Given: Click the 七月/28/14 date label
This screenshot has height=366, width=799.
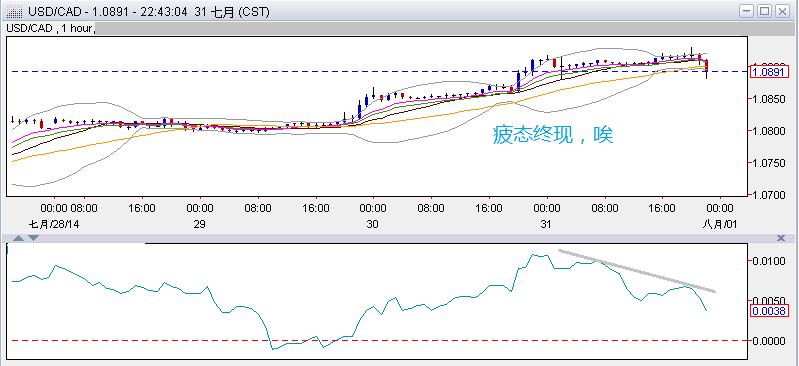Looking at the screenshot, I should pyautogui.click(x=54, y=224).
